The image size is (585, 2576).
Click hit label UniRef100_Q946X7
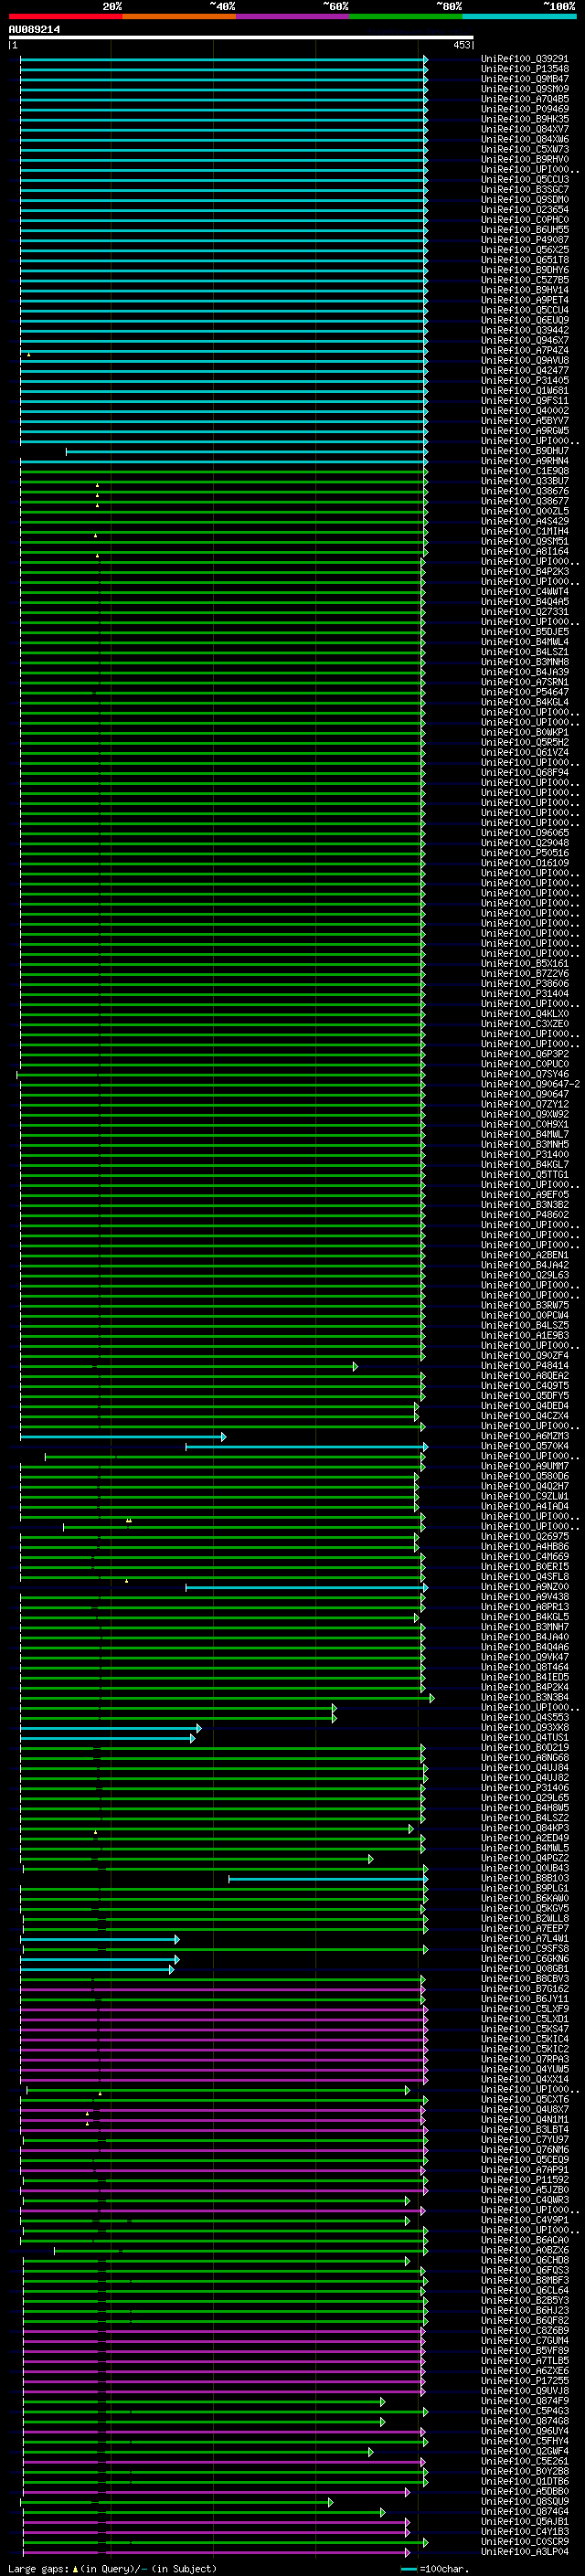525,340
